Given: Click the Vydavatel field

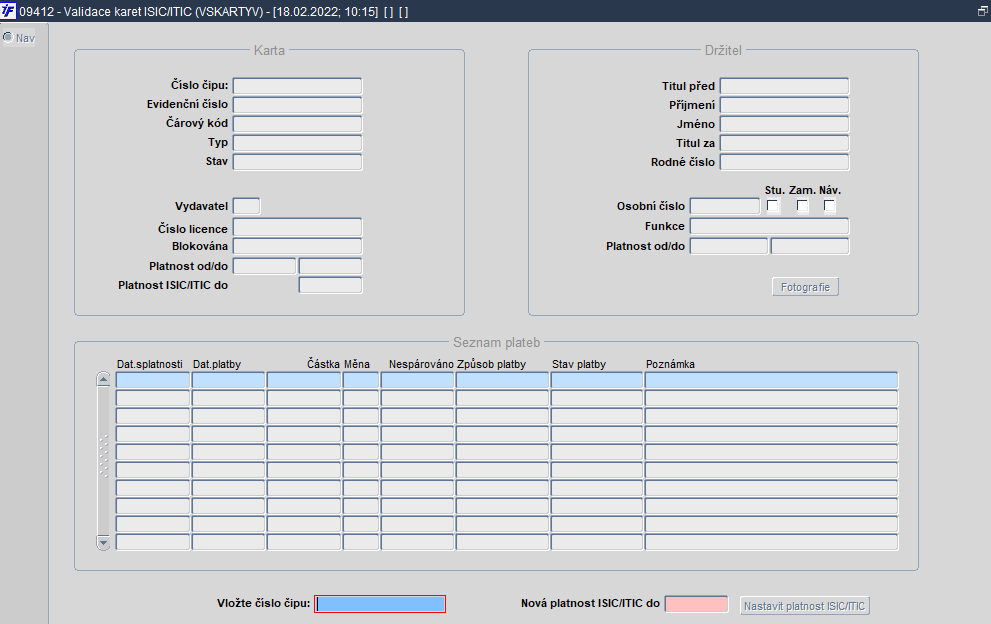Looking at the screenshot, I should coord(246,206).
